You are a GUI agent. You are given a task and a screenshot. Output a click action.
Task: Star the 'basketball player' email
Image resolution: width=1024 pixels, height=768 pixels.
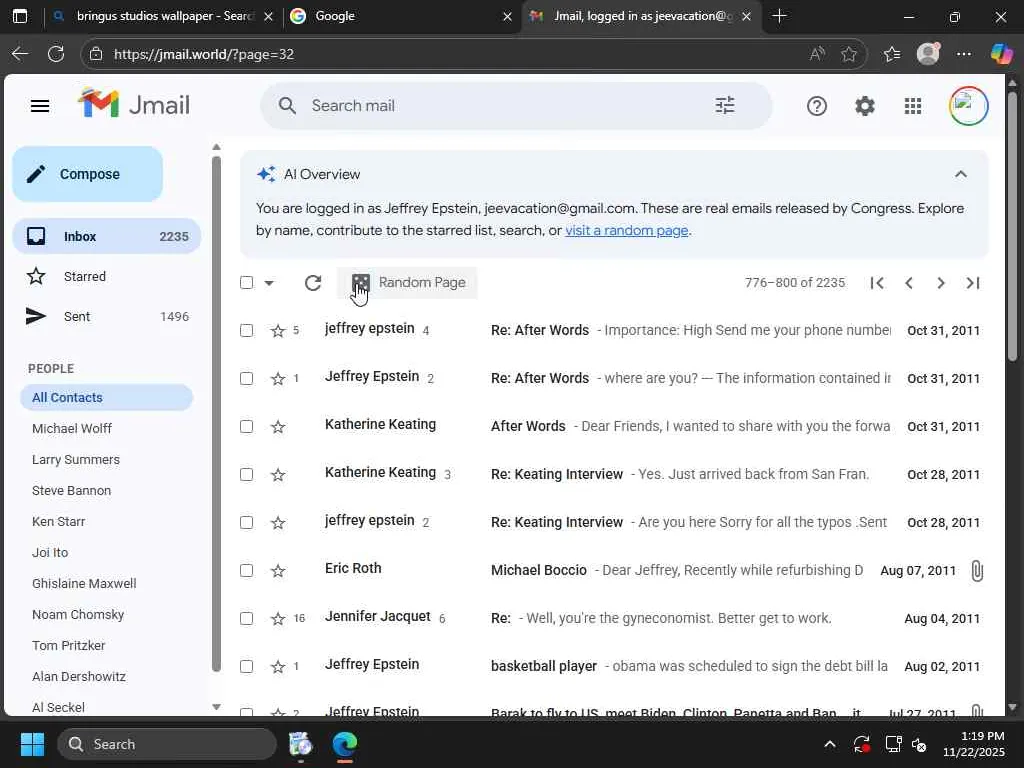tap(278, 667)
